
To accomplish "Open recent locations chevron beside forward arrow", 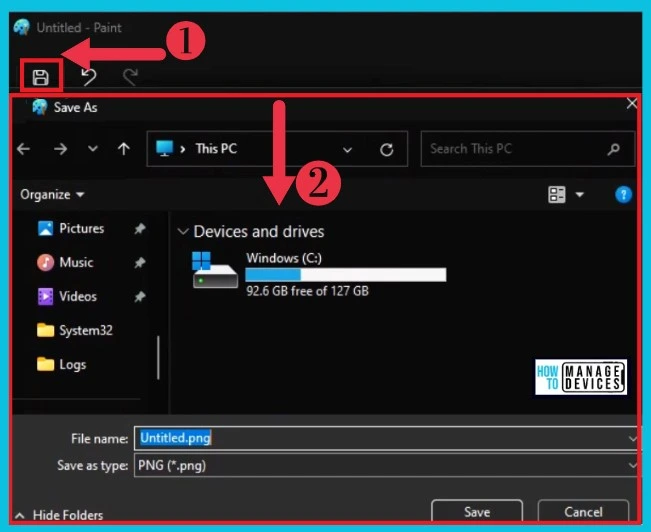I will (x=93, y=148).
